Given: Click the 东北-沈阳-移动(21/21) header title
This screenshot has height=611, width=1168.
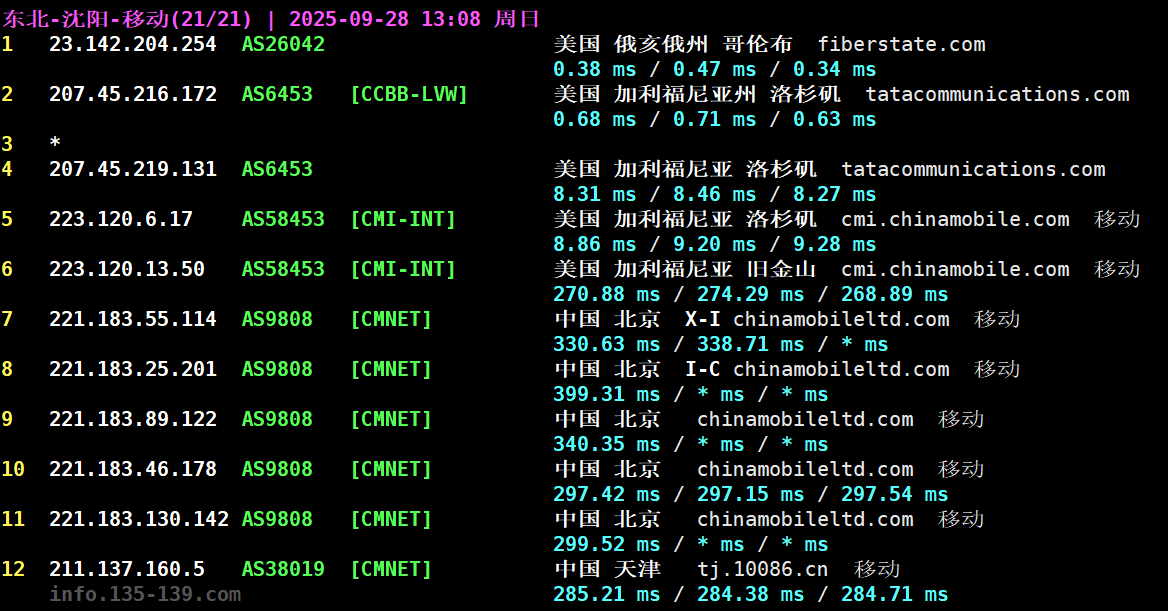Looking at the screenshot, I should (x=136, y=19).
